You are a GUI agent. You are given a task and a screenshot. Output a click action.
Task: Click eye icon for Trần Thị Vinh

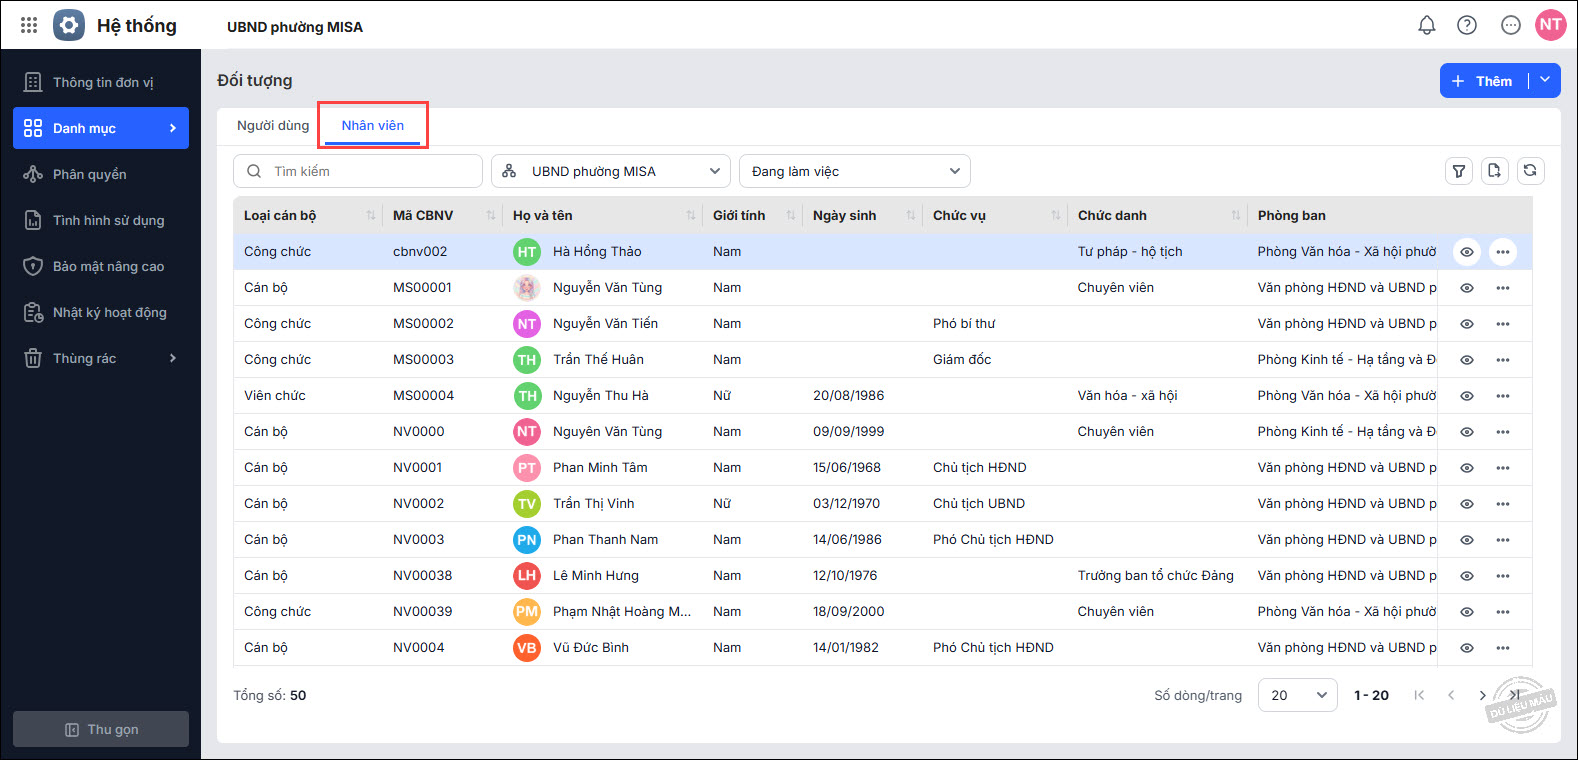[x=1466, y=504]
